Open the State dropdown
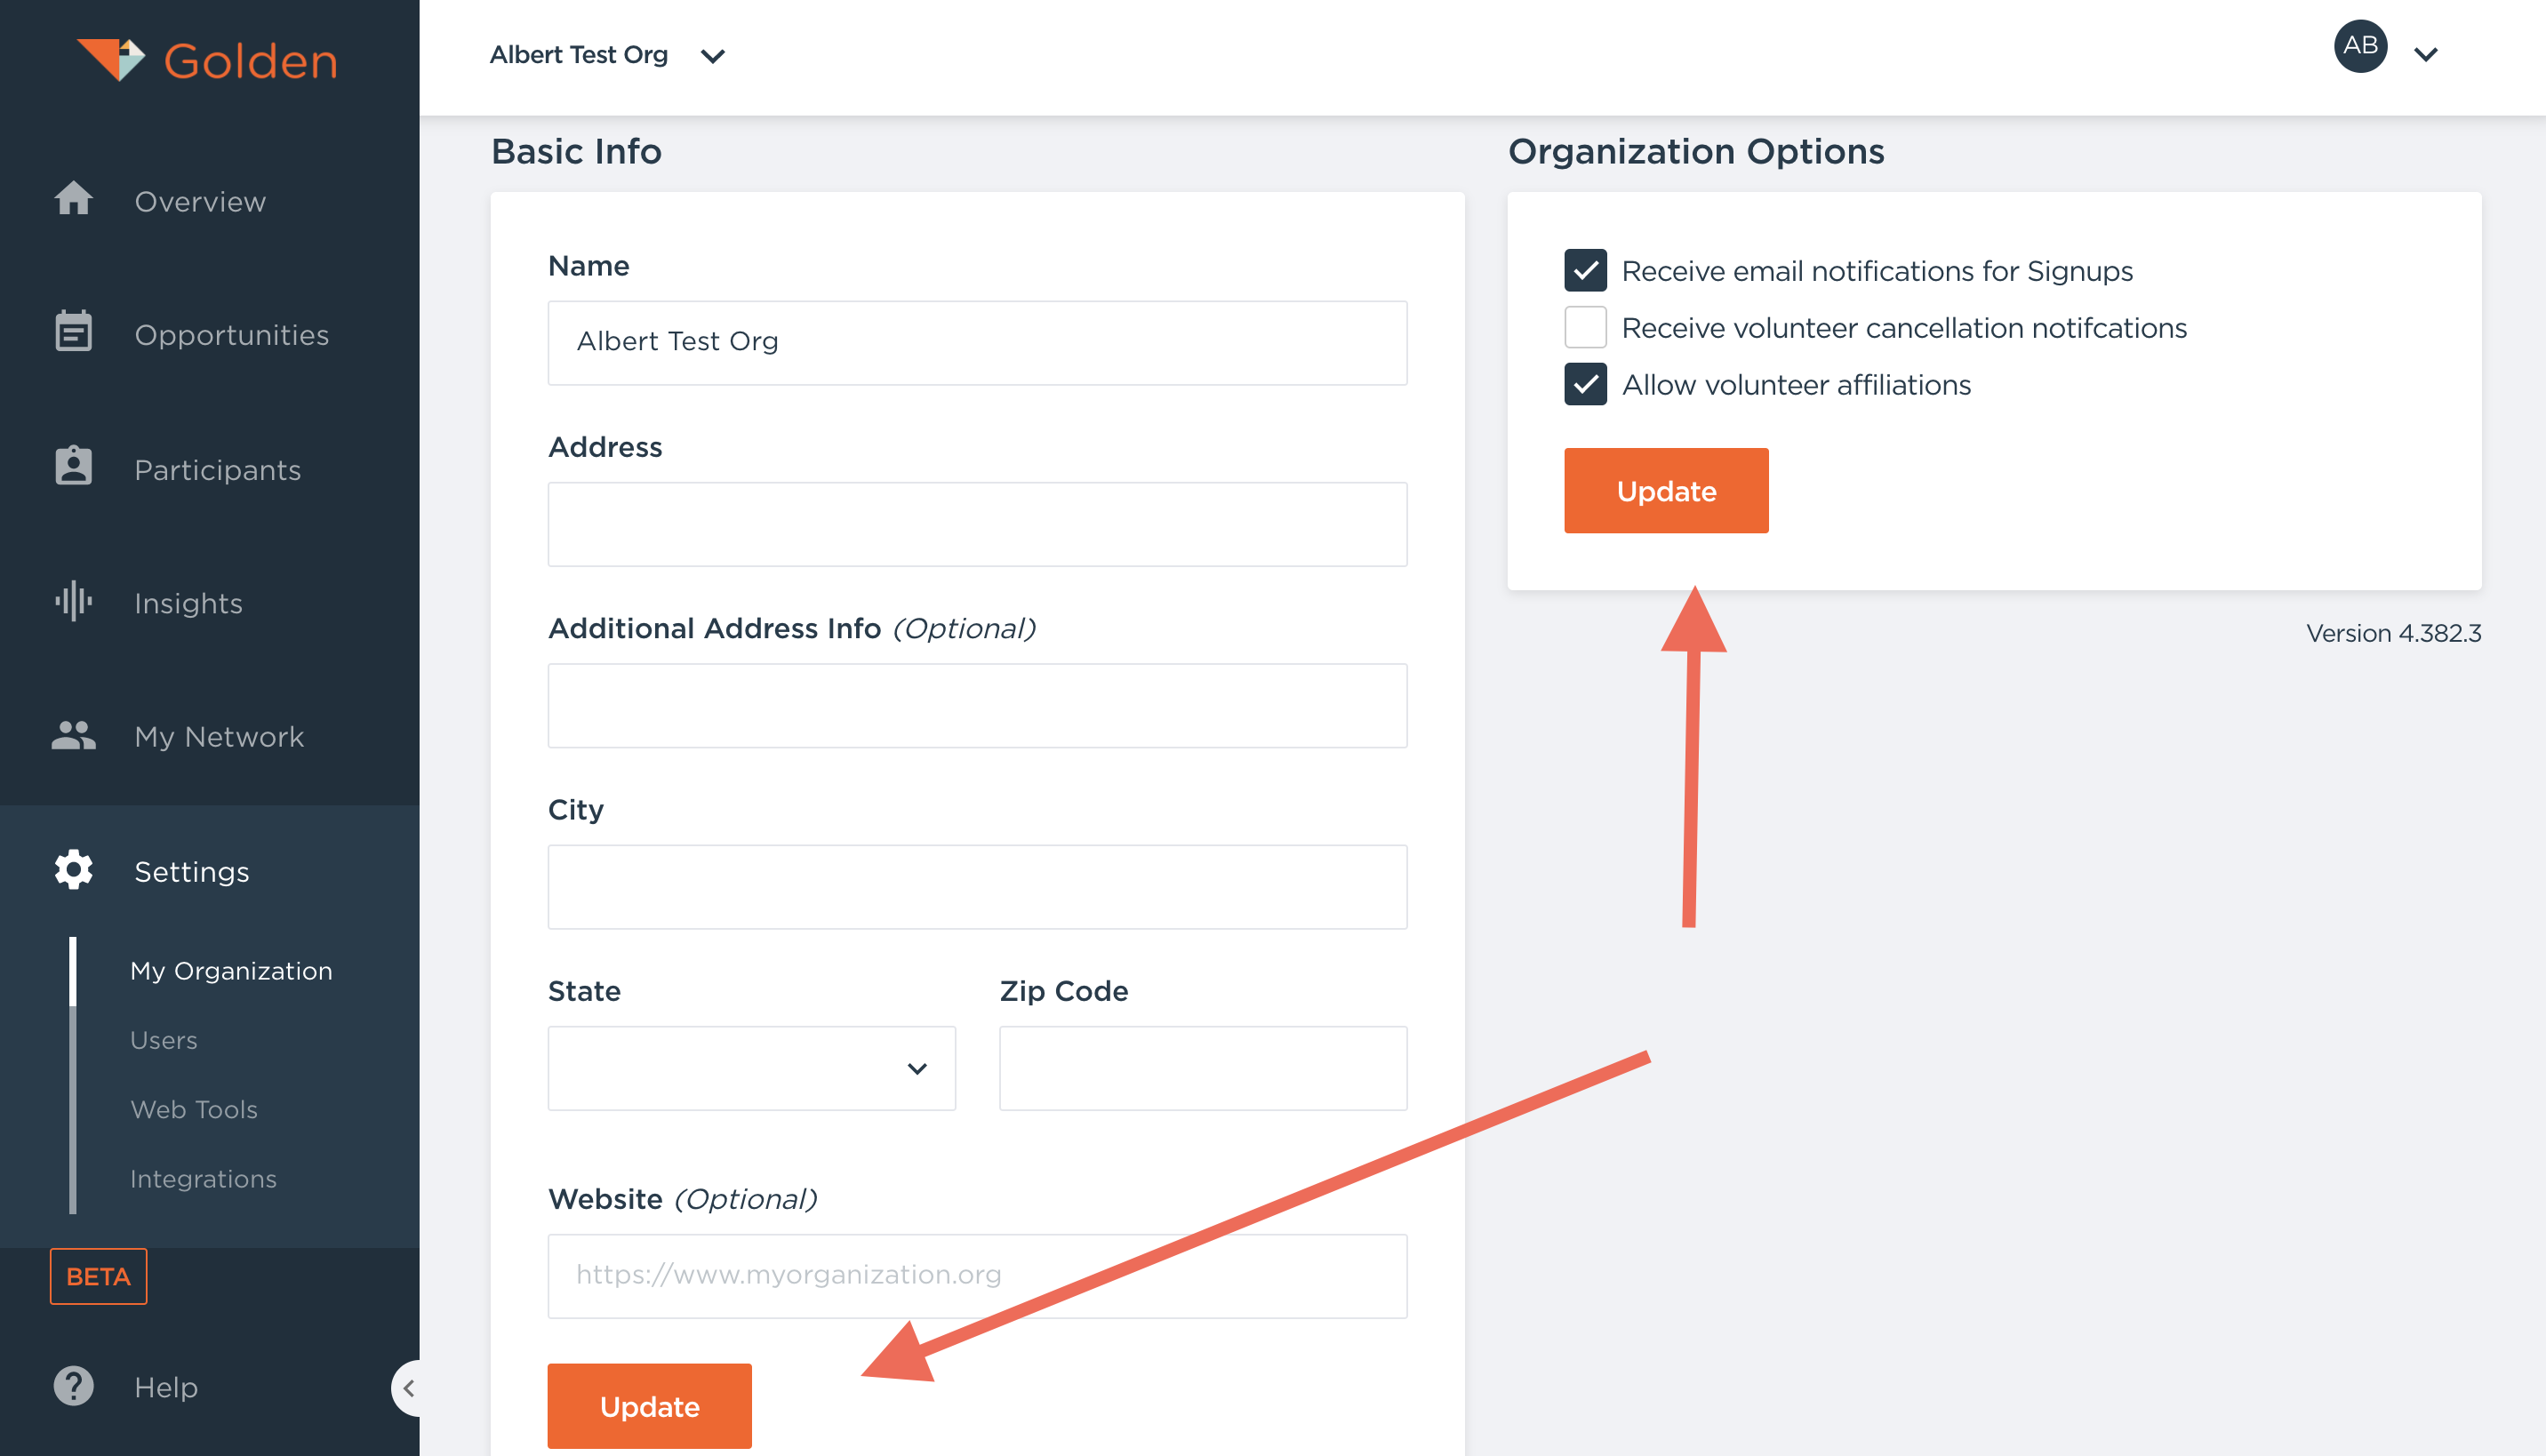Viewport: 2546px width, 1456px height. pos(751,1068)
